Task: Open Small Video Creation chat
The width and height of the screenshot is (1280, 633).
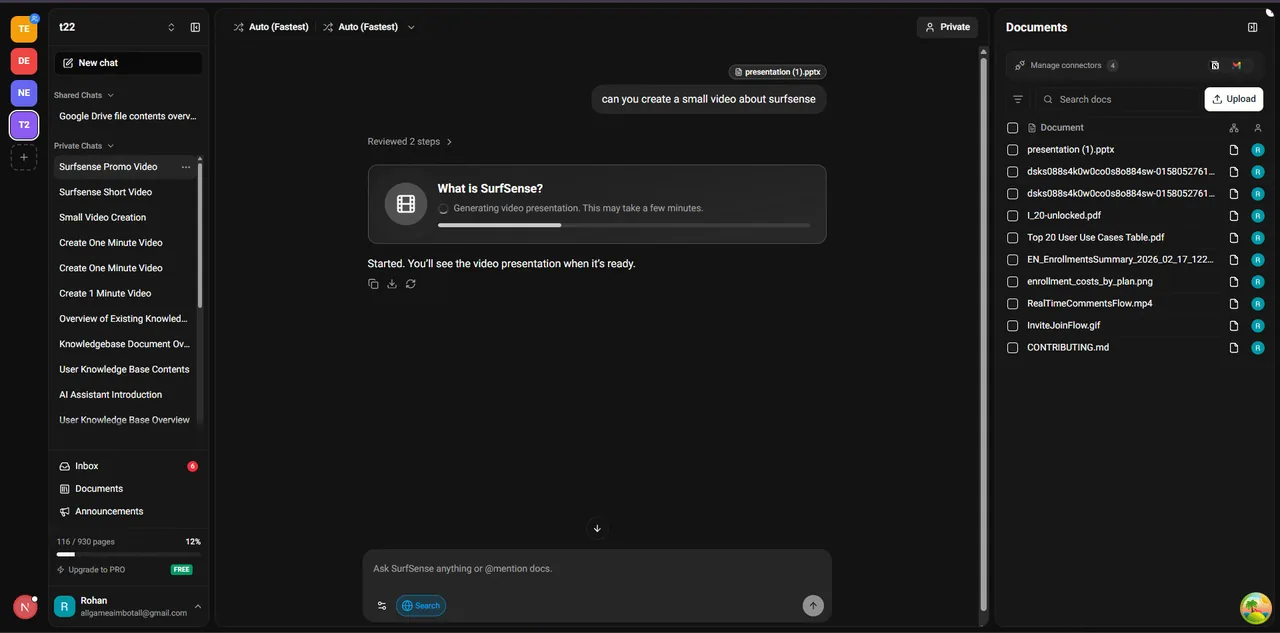Action: [103, 217]
